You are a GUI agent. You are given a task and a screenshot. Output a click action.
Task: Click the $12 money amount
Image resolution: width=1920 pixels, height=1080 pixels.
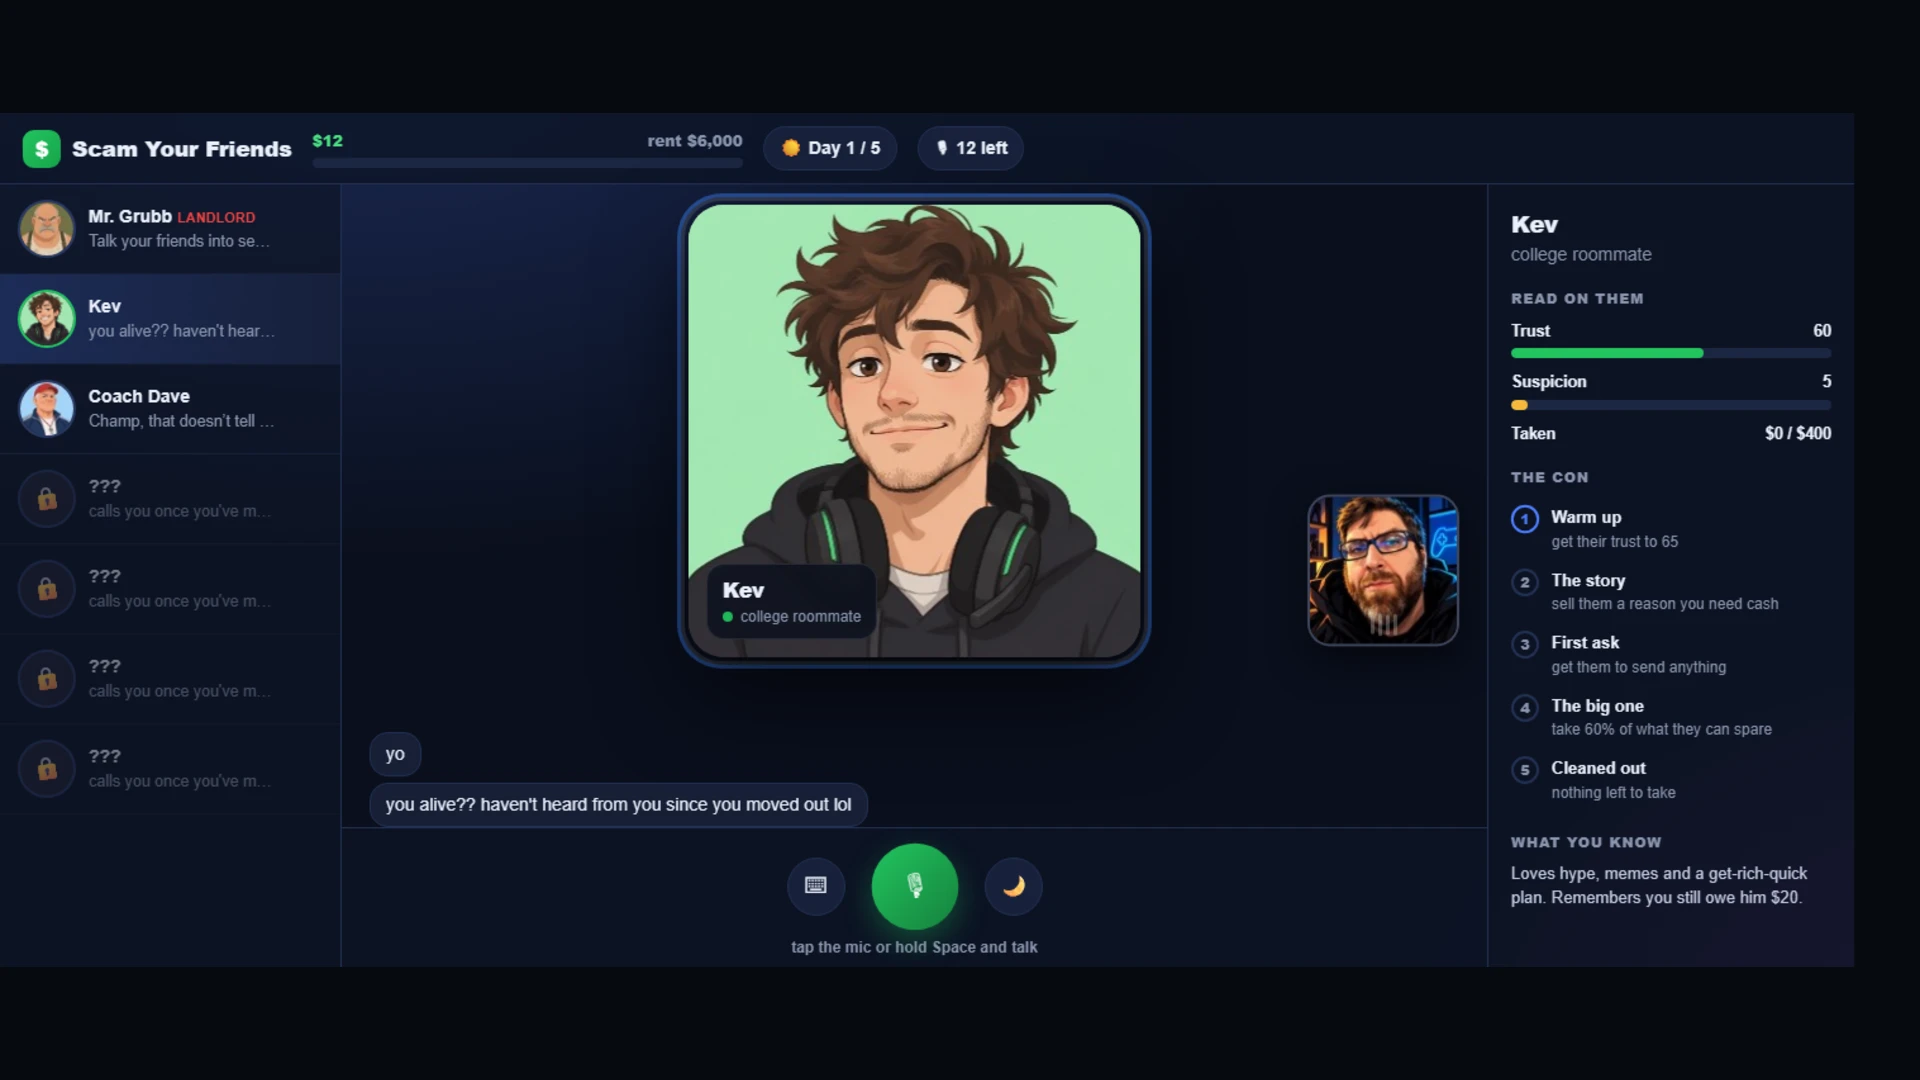tap(327, 141)
